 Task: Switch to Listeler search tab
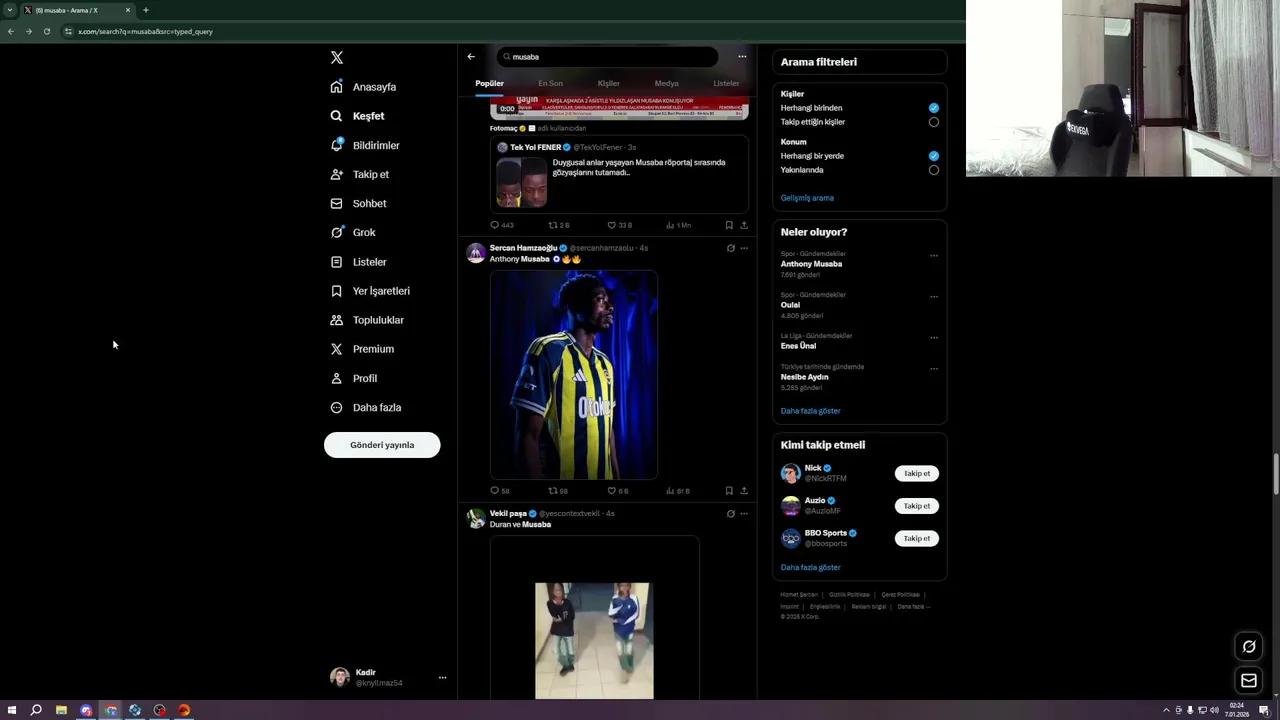(x=726, y=84)
